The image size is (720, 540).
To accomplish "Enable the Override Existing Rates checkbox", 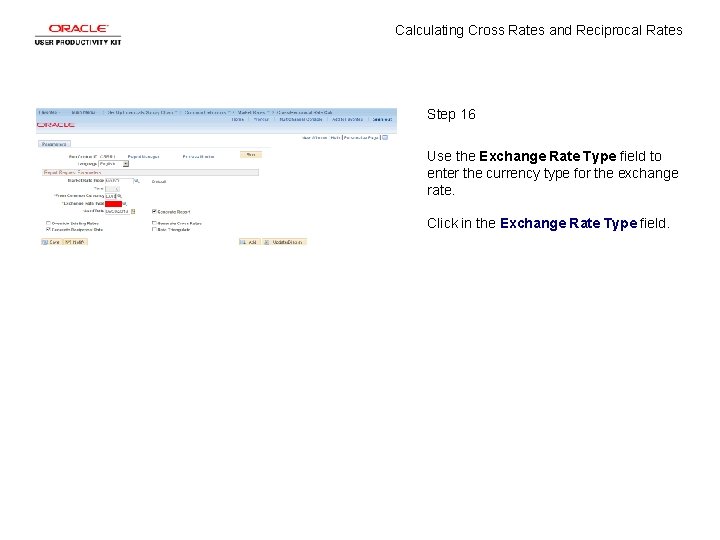I will coord(48,223).
